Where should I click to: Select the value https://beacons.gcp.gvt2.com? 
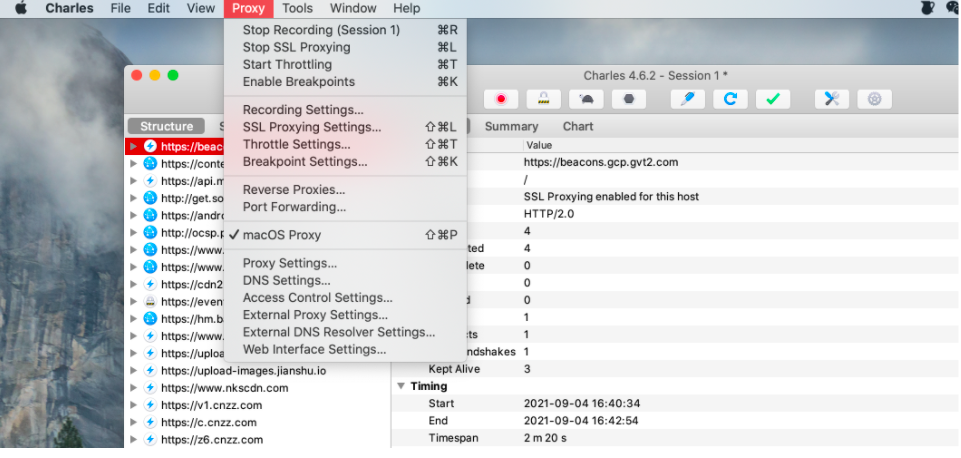pos(601,162)
